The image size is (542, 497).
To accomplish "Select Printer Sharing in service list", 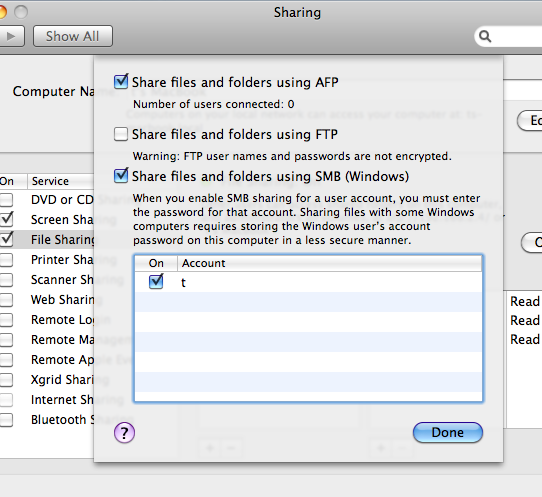I will (x=62, y=260).
